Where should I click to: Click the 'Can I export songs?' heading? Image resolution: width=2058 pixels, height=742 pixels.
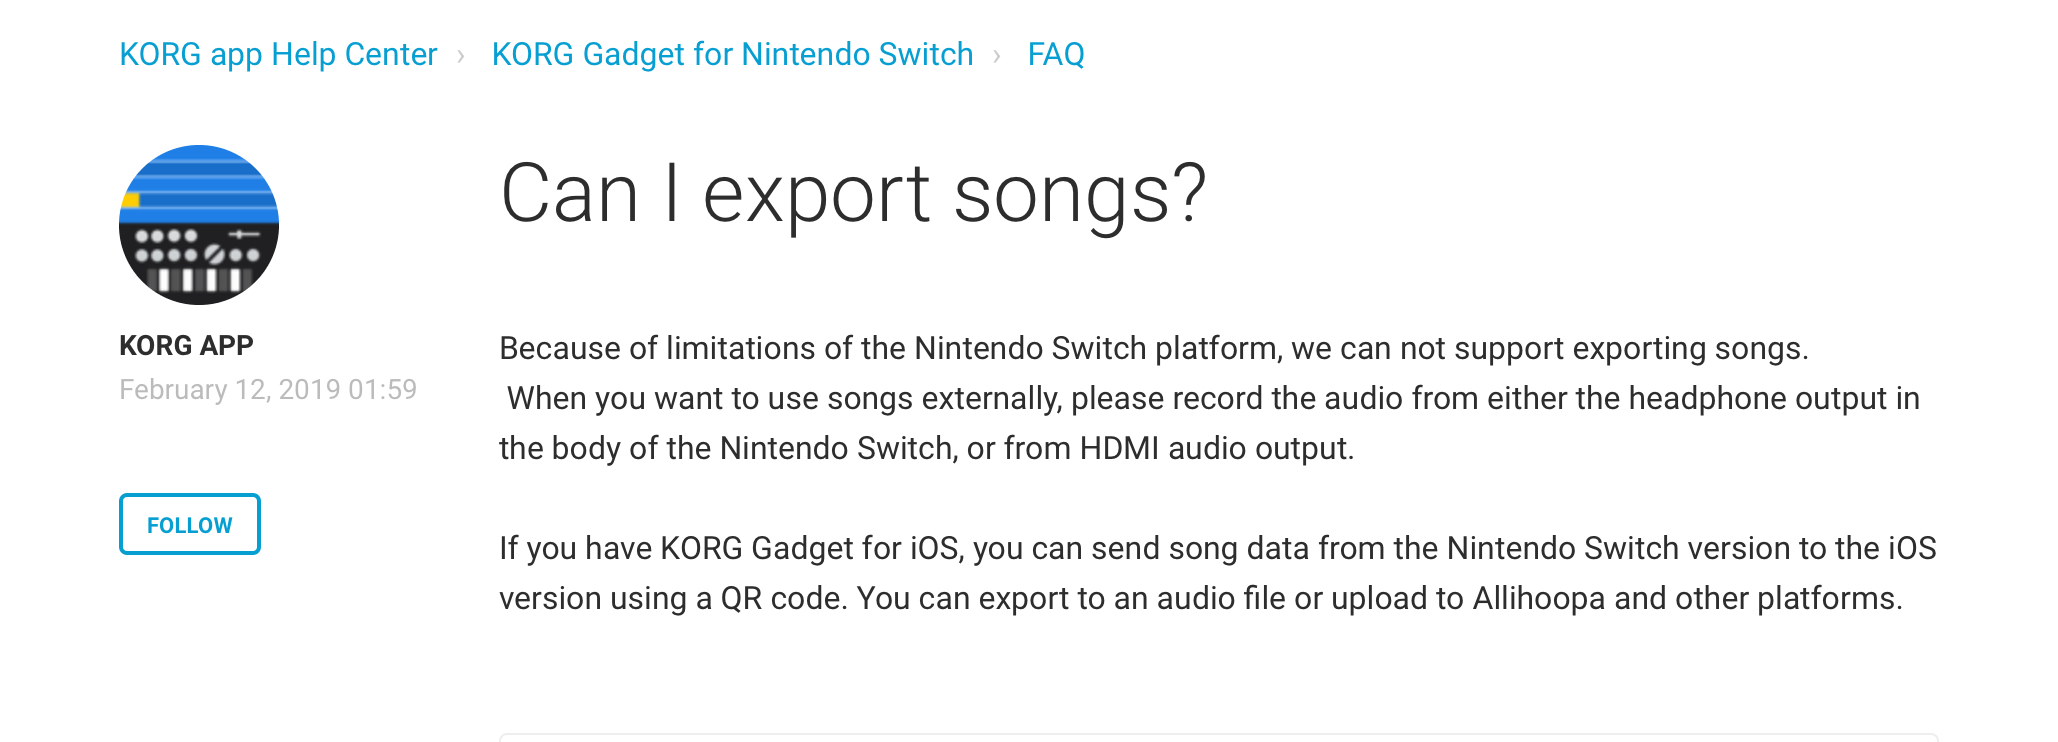pyautogui.click(x=853, y=195)
